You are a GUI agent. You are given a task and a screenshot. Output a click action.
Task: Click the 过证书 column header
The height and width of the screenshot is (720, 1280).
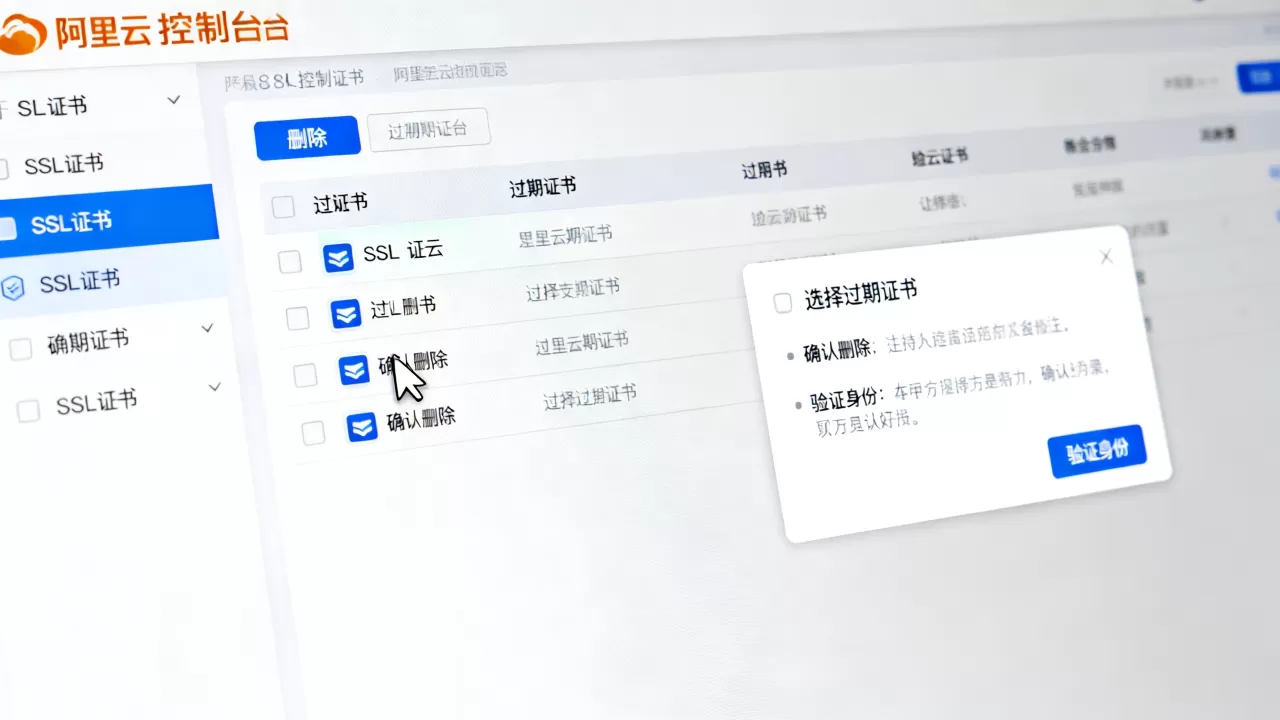tap(340, 202)
